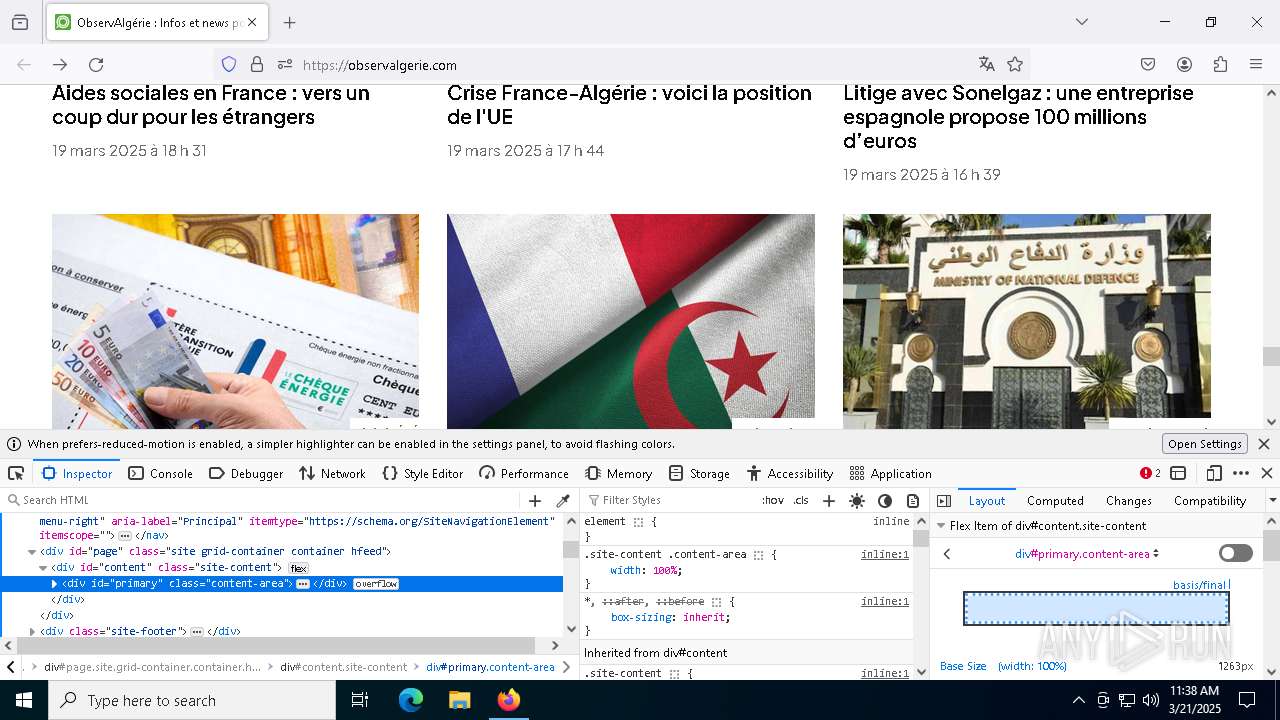Screen dimensions: 1280x720
Task: Collapse the div#page node
Action: [x=32, y=552]
